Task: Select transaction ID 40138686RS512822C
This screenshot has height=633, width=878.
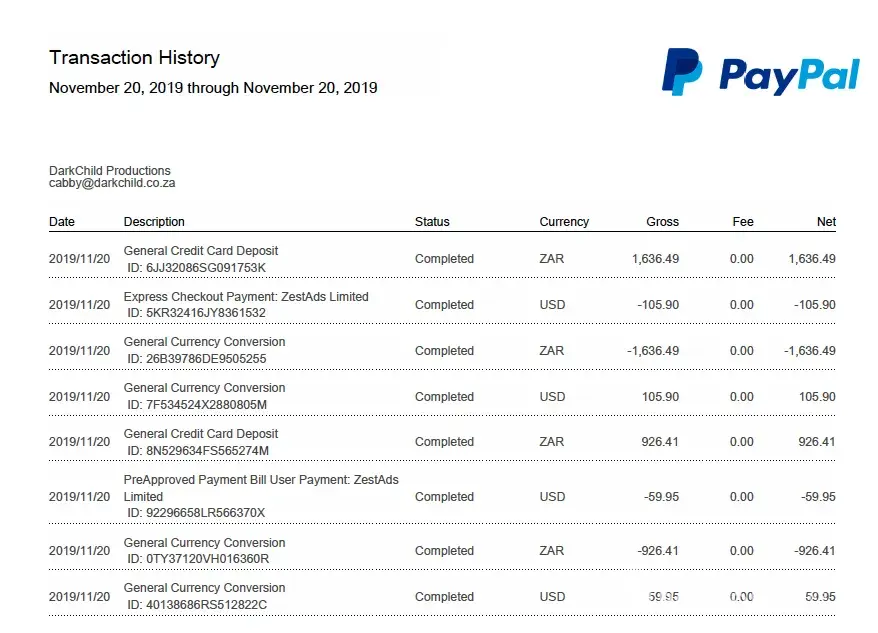Action: coord(197,605)
